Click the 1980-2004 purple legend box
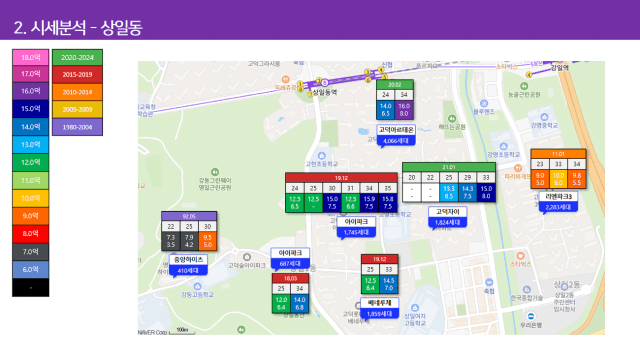Viewport: 640px width, 360px height. [77, 127]
